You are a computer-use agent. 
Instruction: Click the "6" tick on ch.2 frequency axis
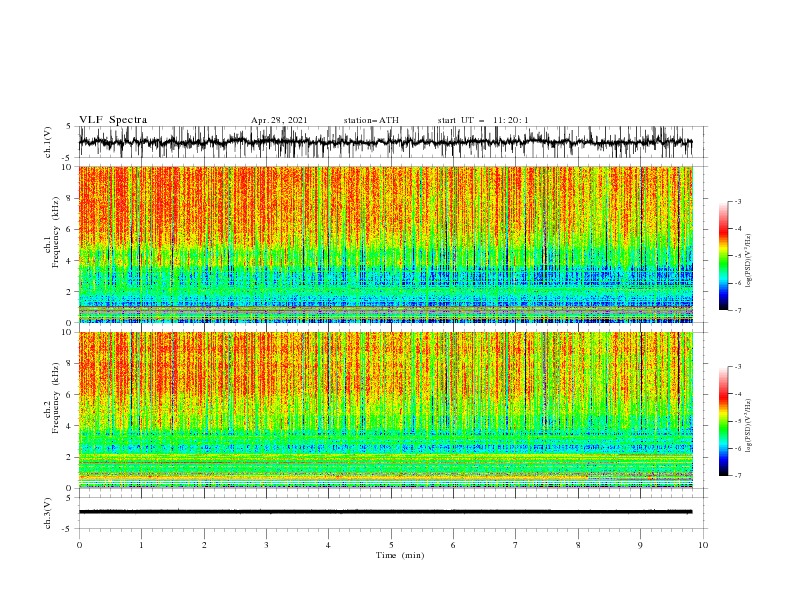pos(70,395)
